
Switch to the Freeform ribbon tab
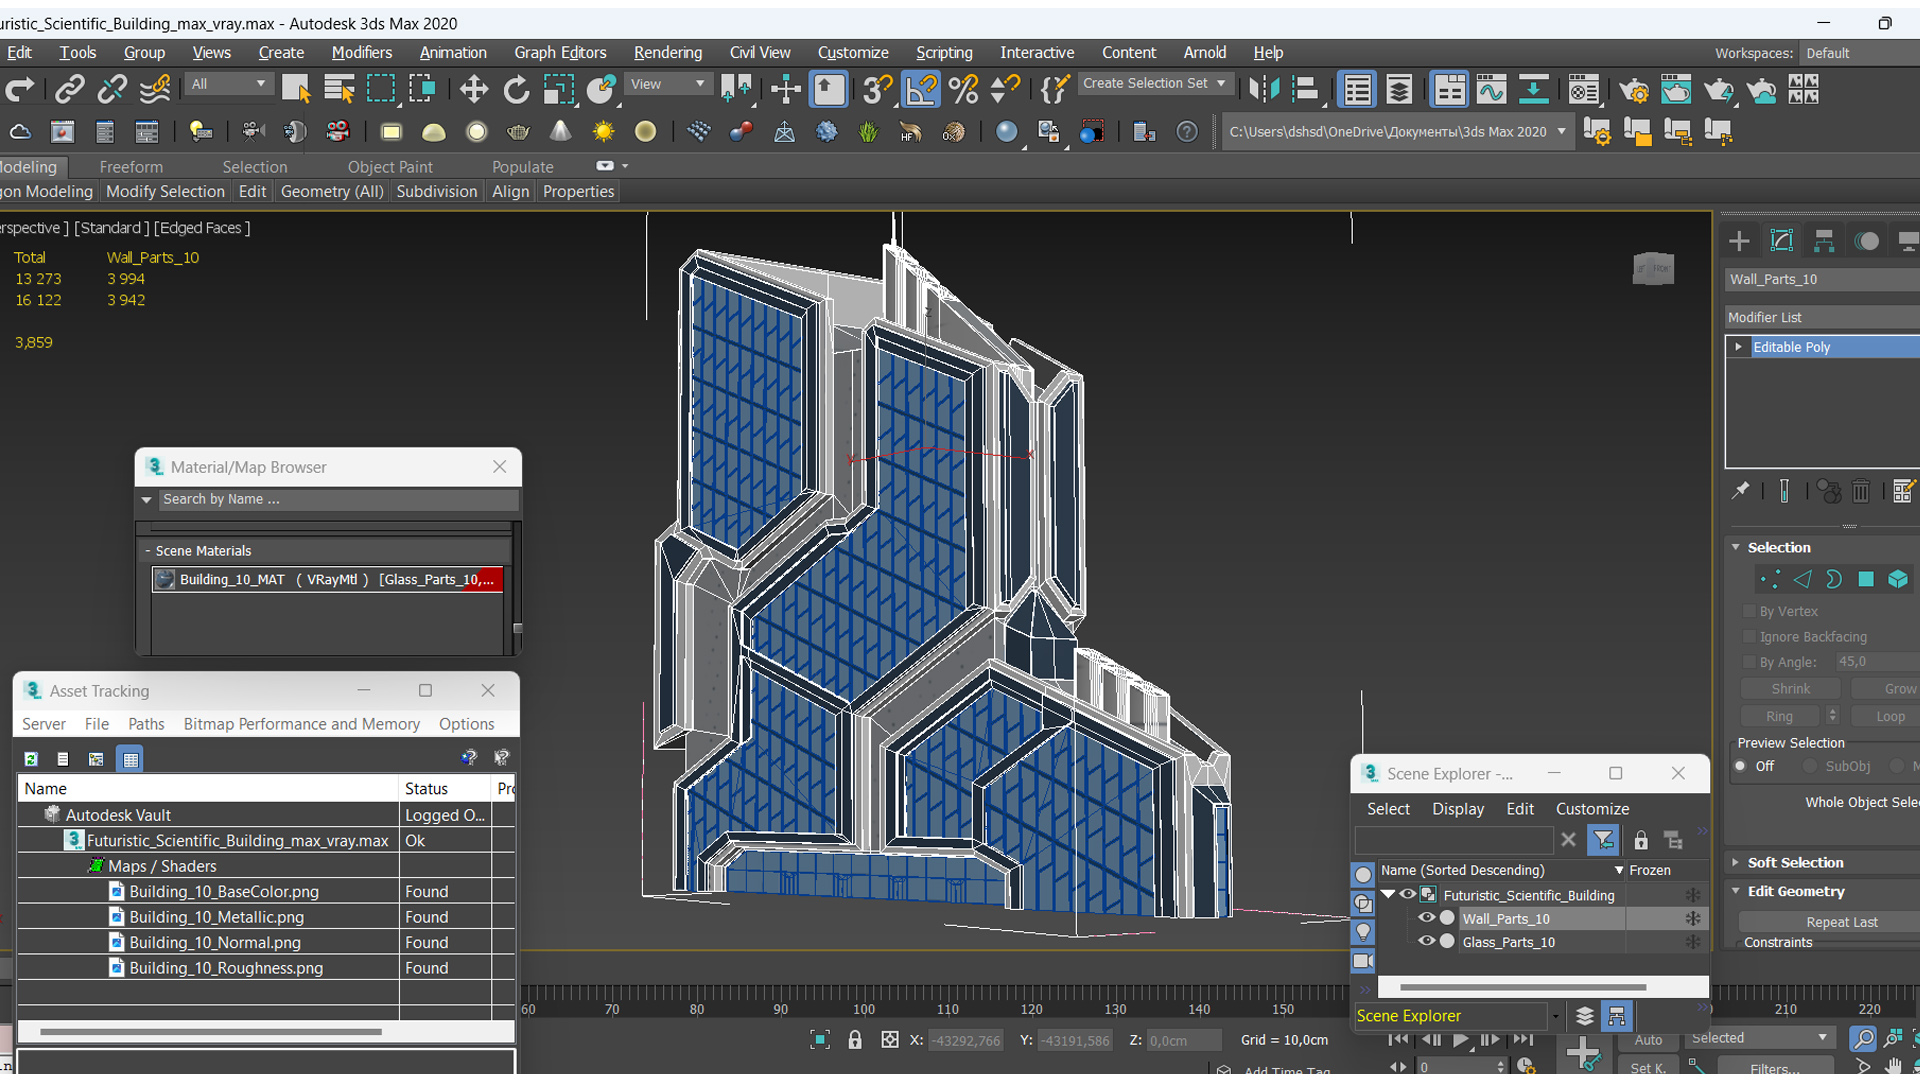click(x=131, y=167)
